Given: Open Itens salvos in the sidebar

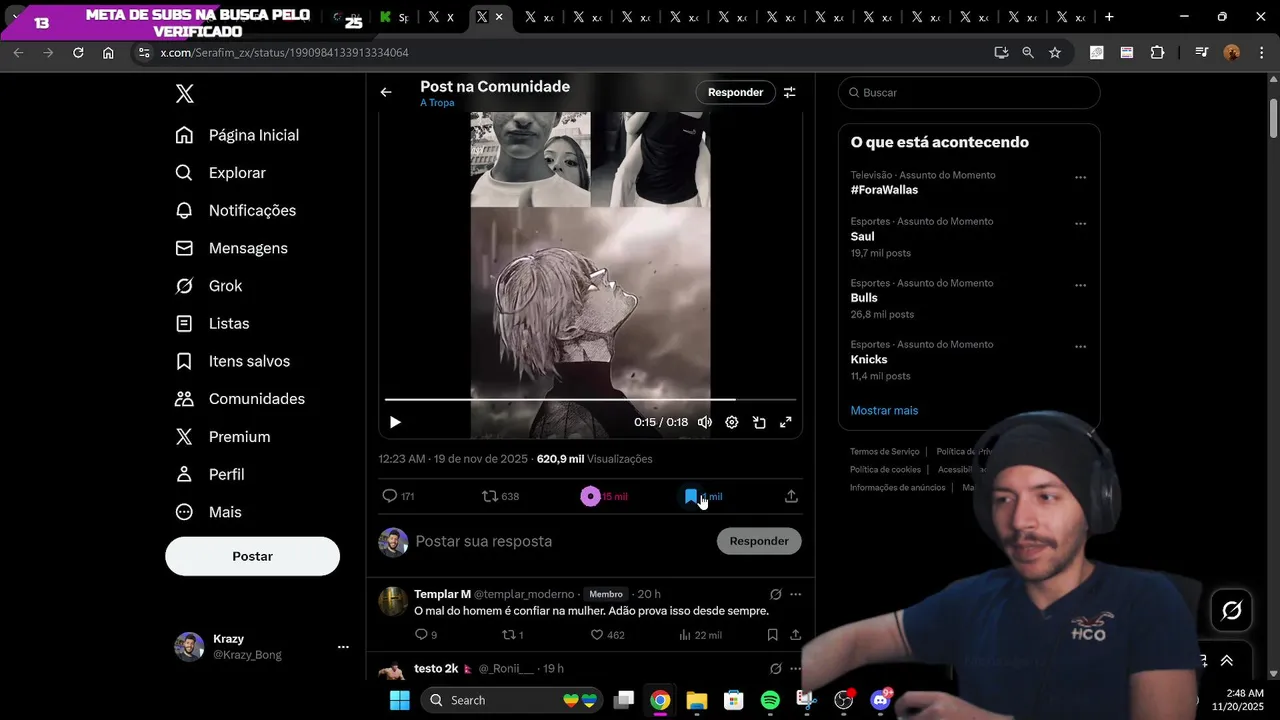Looking at the screenshot, I should click(x=233, y=361).
